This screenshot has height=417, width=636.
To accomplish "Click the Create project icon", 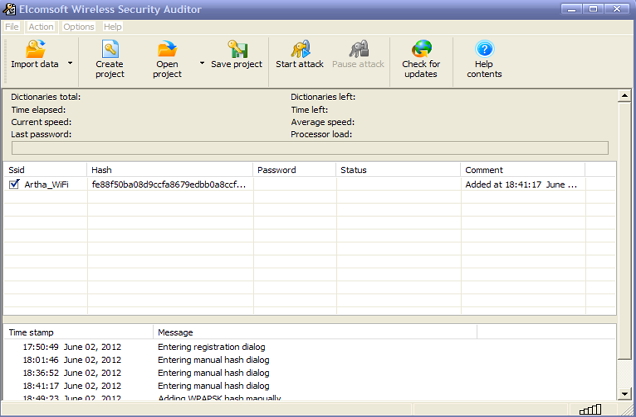I will tap(110, 49).
